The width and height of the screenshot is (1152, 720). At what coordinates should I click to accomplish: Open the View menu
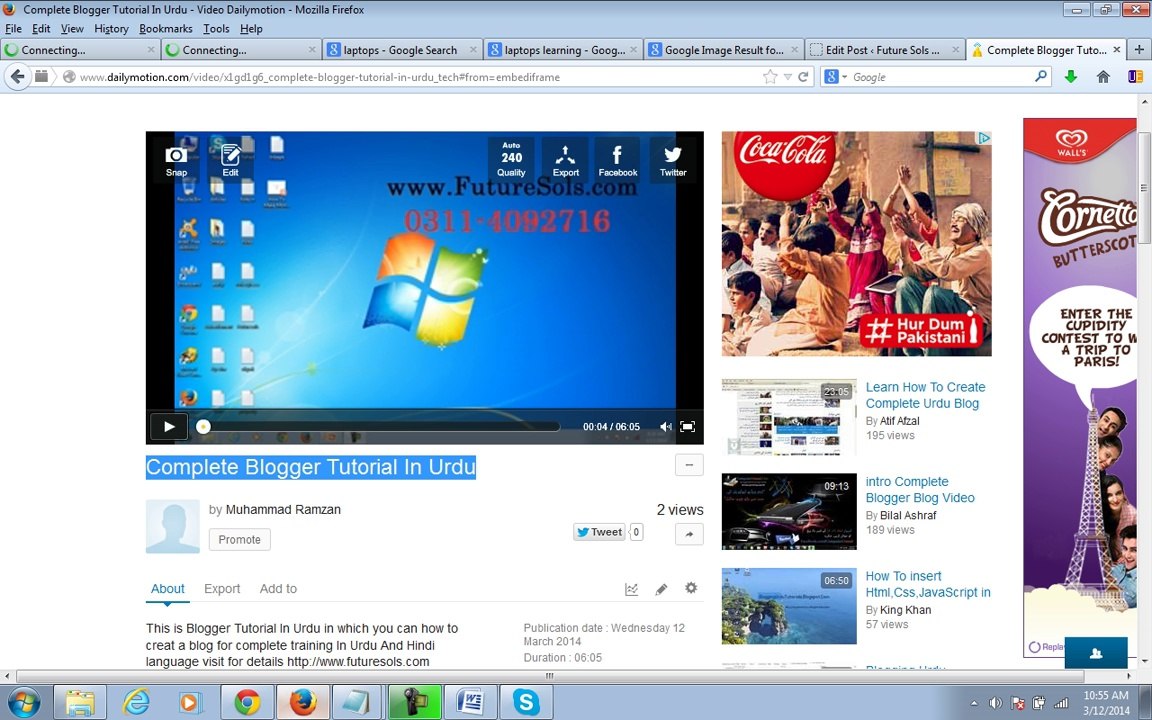(72, 29)
